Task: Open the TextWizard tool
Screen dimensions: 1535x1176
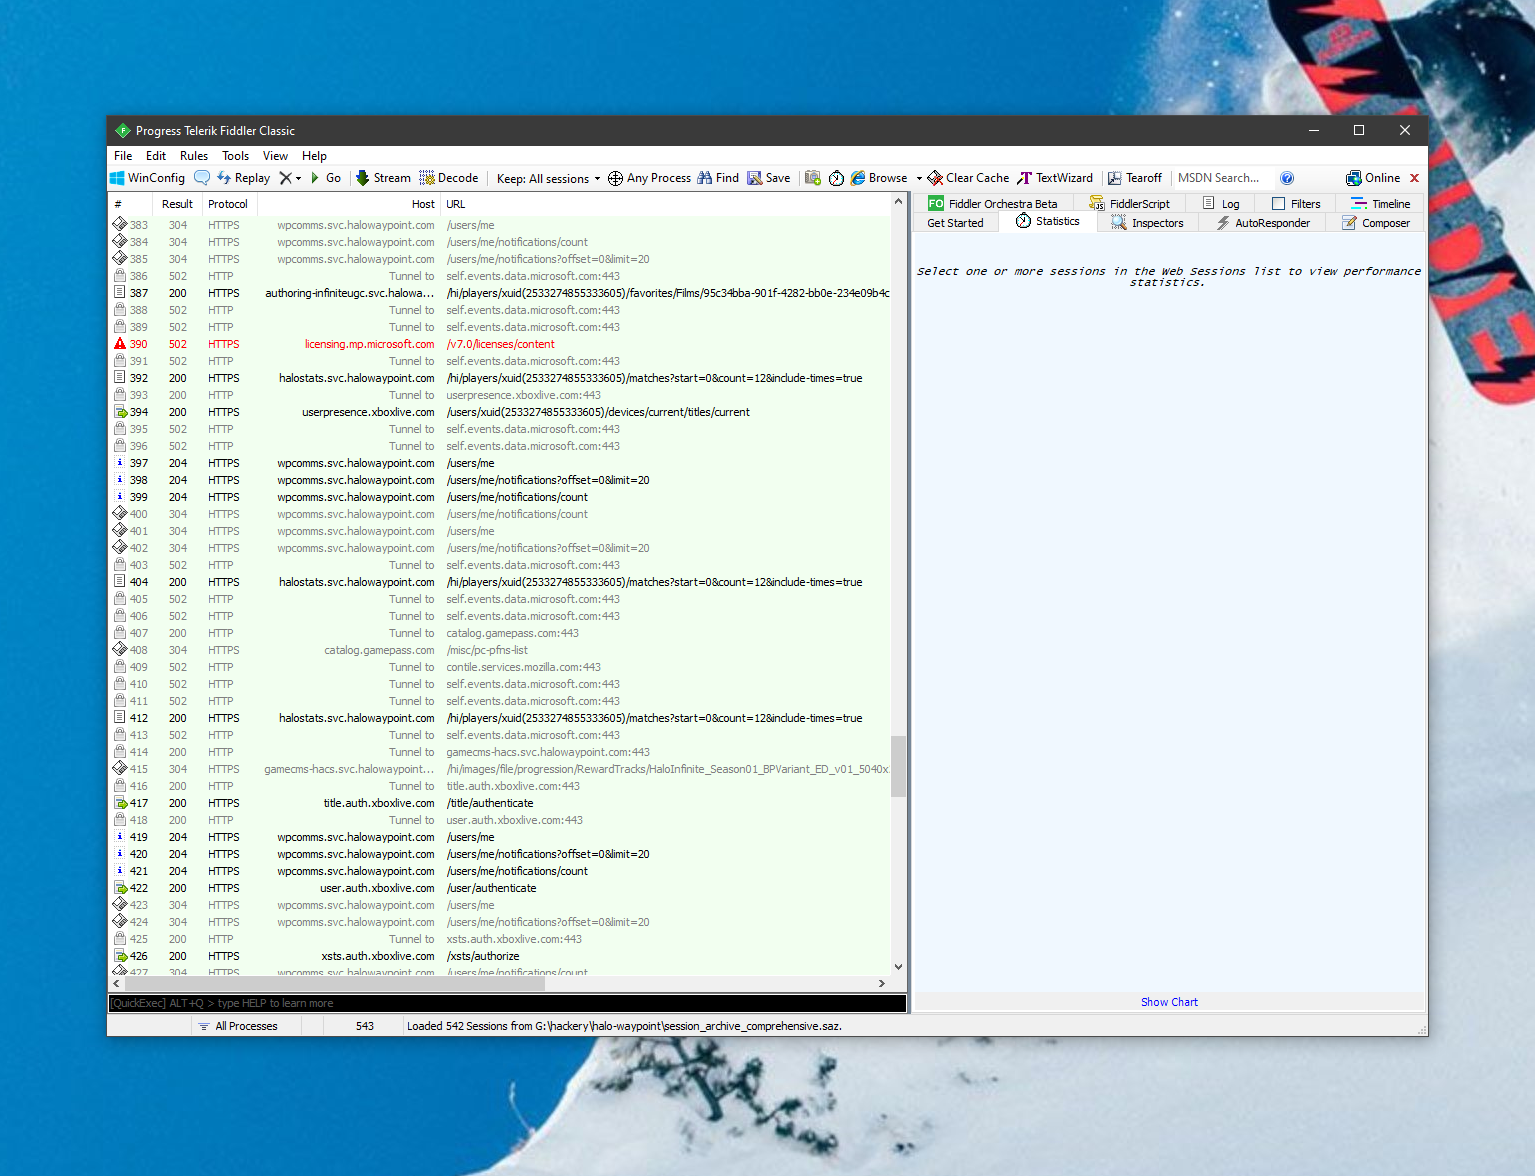Action: (x=1055, y=178)
